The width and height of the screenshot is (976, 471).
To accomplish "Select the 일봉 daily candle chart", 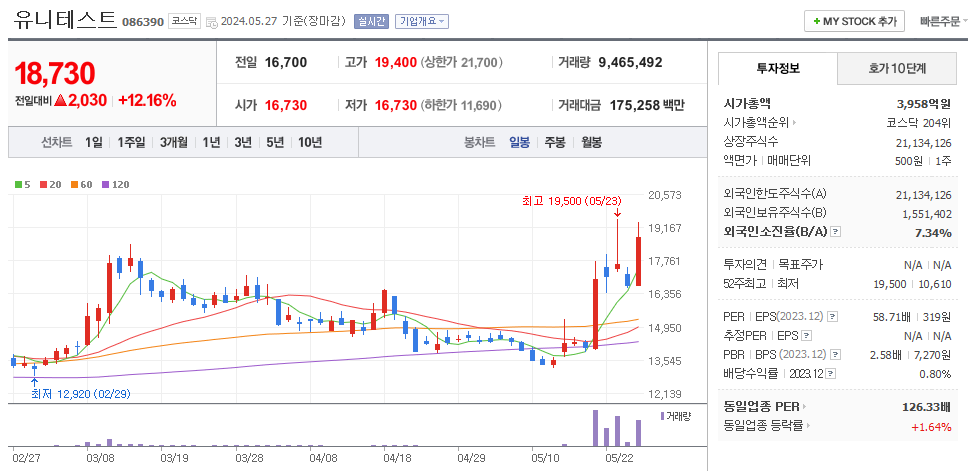I will [519, 142].
